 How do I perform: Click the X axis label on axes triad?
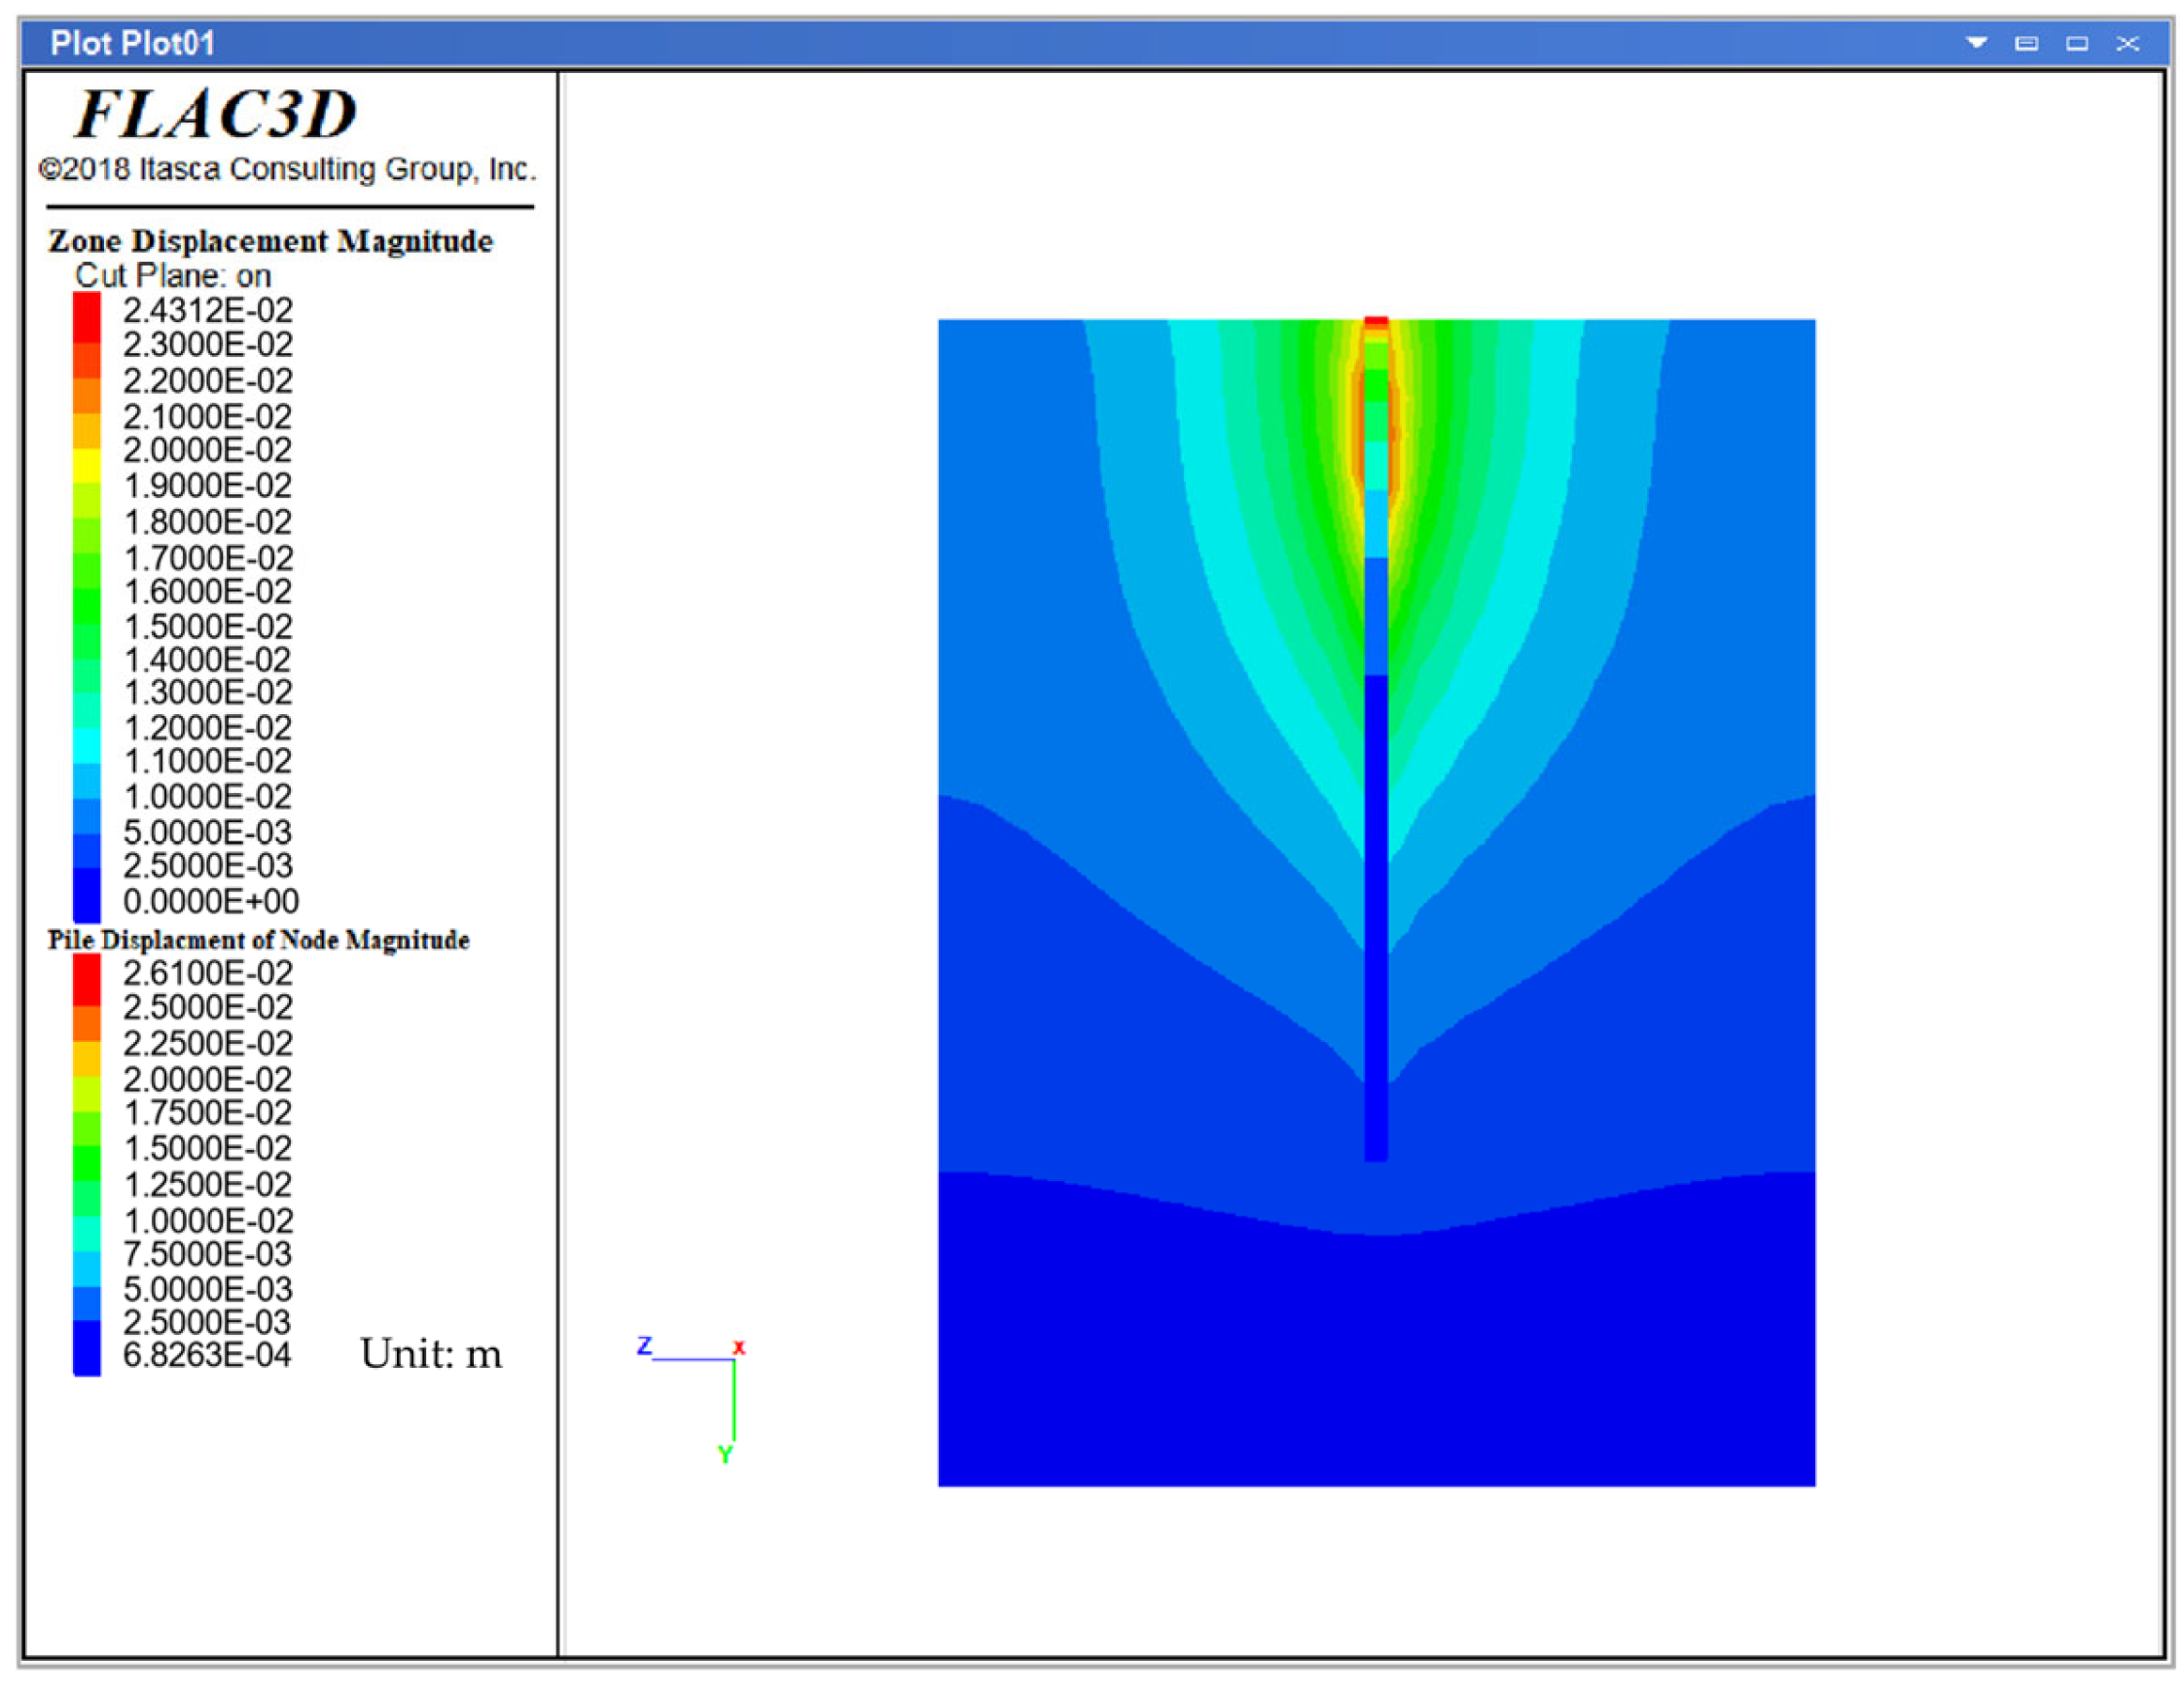tap(739, 1347)
